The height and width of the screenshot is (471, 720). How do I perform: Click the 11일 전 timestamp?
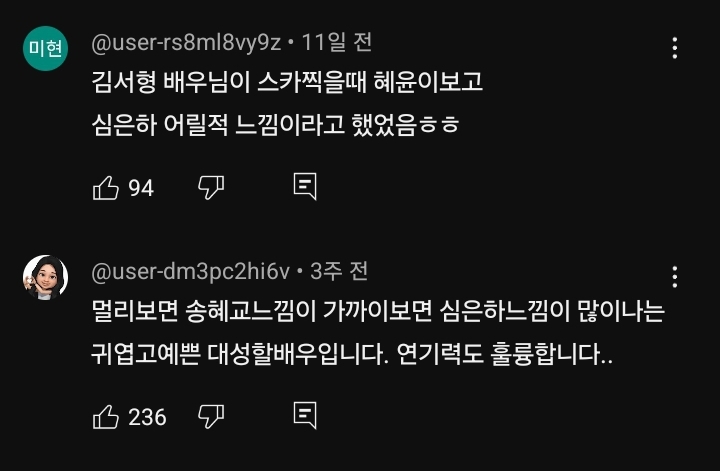(x=336, y=43)
